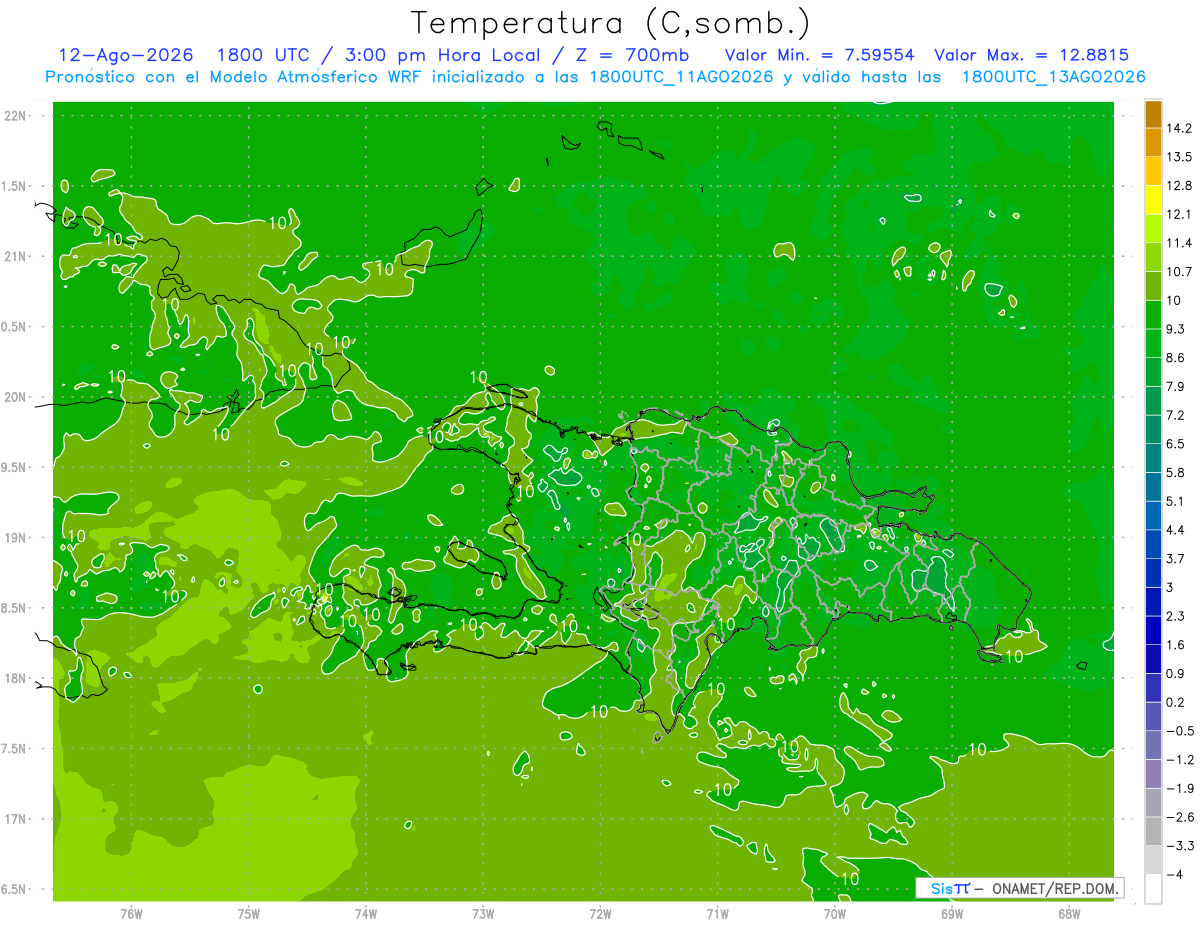Click the '18N' latitude axis label
This screenshot has height=927, width=1200.
(x=17, y=679)
